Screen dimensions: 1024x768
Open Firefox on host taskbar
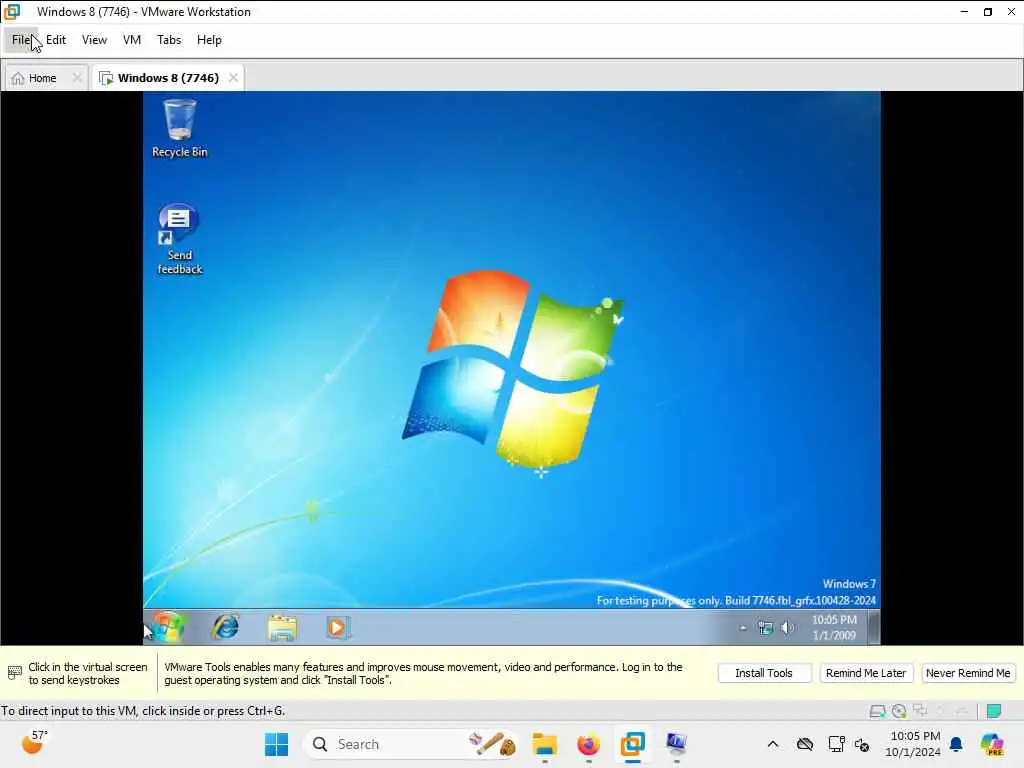(x=588, y=744)
